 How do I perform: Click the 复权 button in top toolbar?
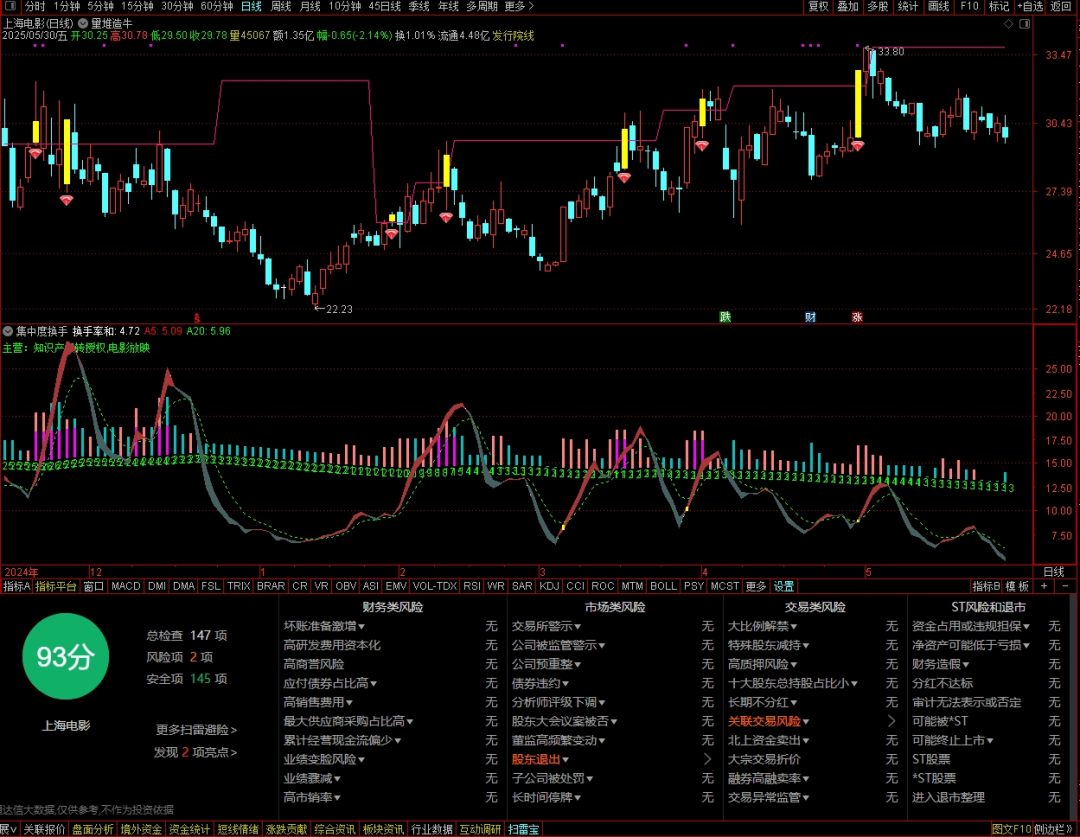click(x=818, y=6)
